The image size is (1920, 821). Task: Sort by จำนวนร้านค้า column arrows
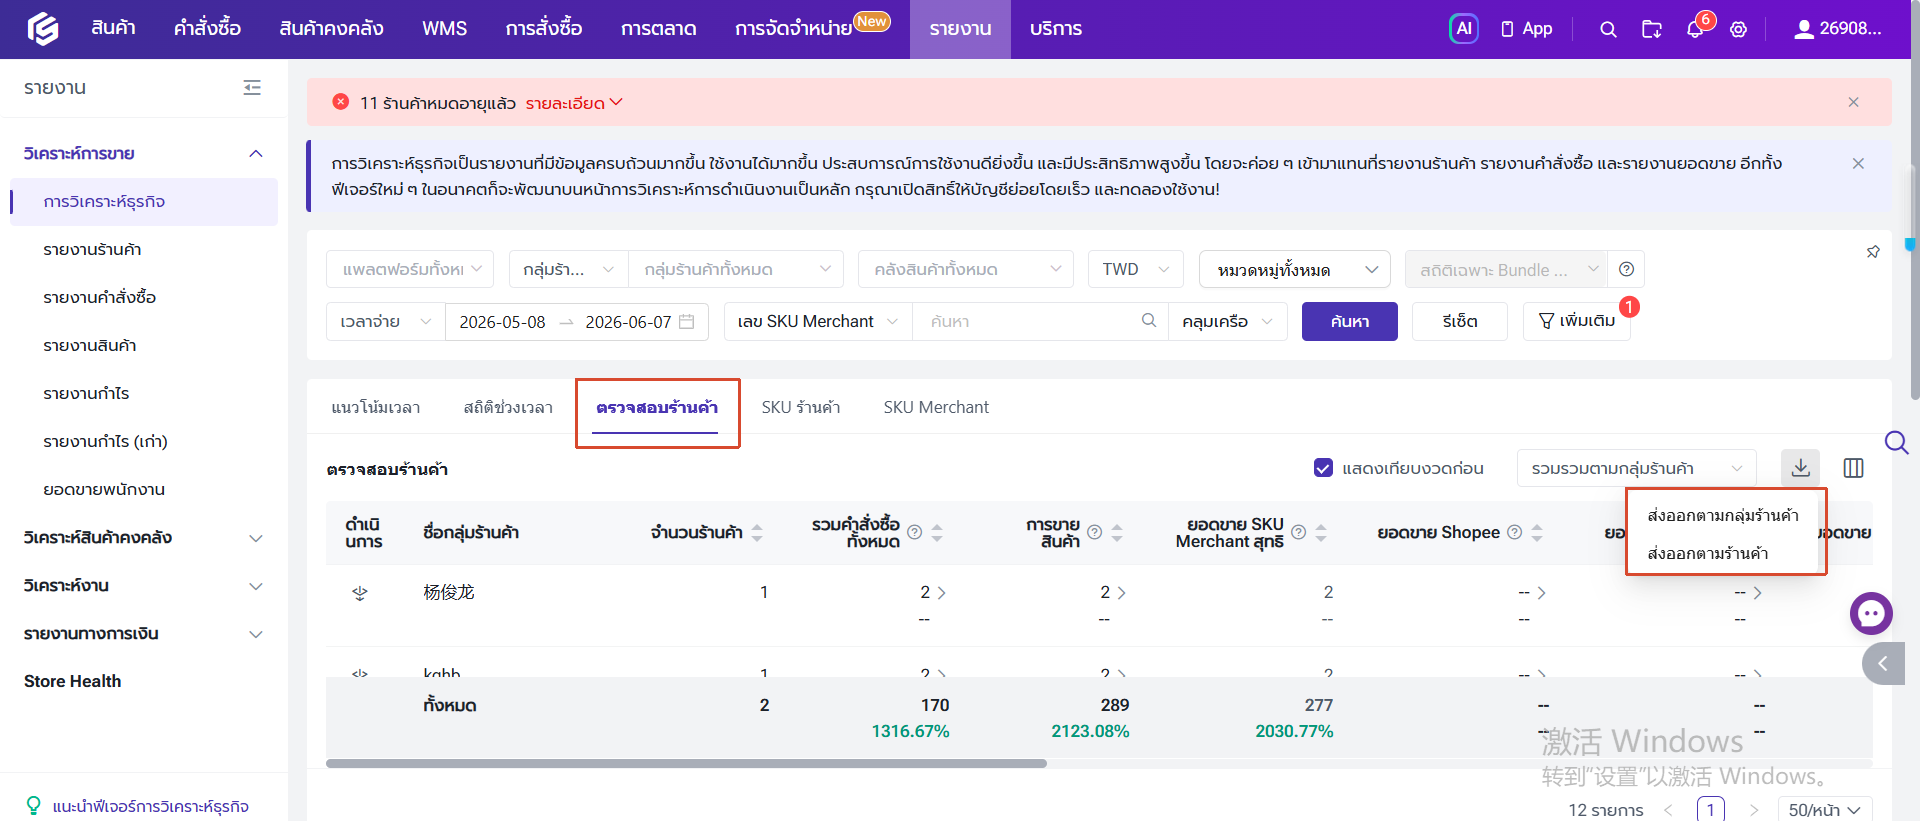[757, 533]
